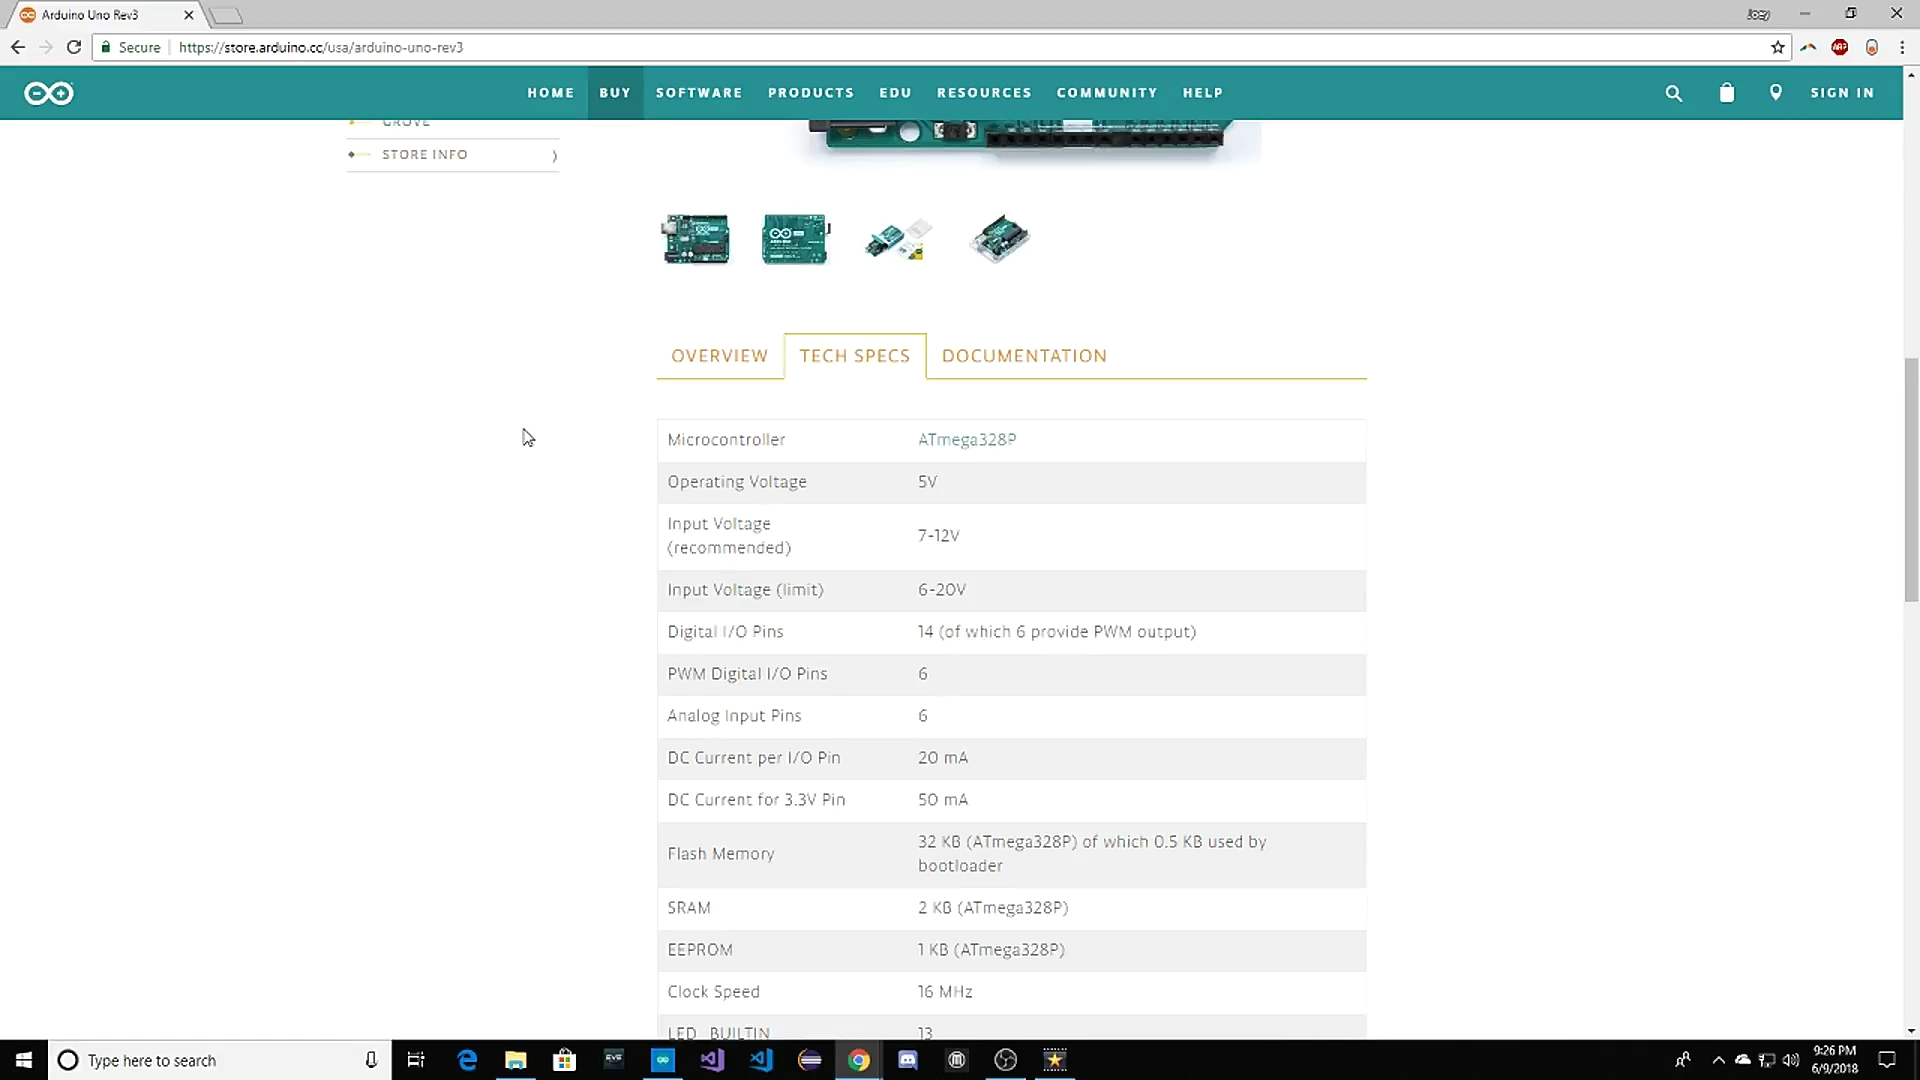Open the PRODUCTS menu in navbar

(810, 93)
